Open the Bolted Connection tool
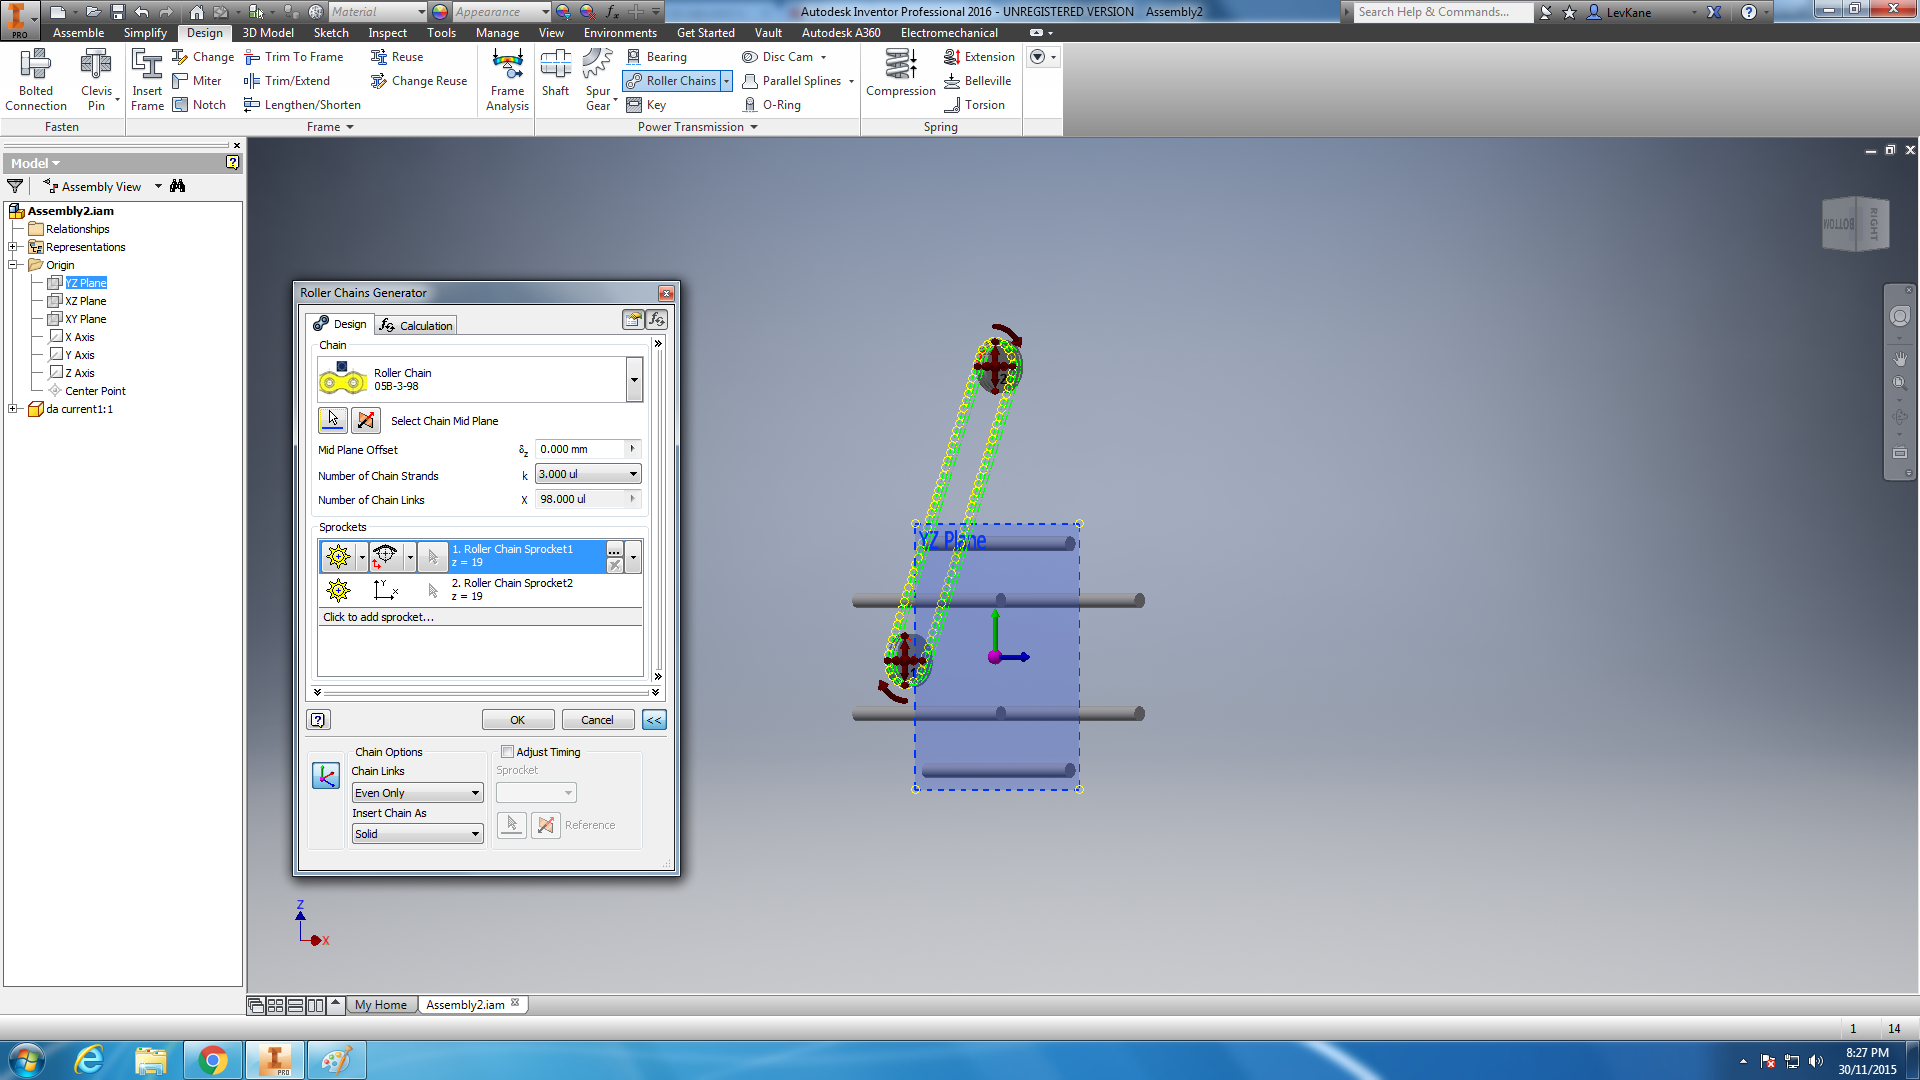 36,75
